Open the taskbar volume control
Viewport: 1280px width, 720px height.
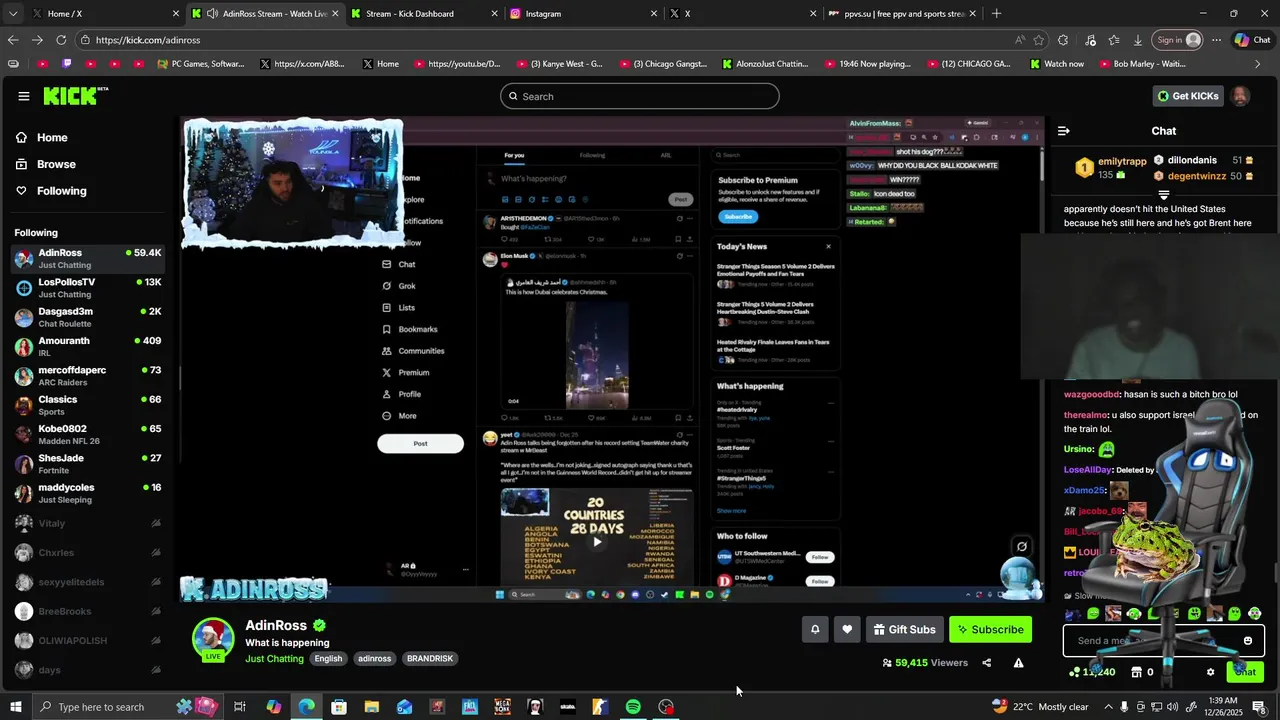(x=1174, y=707)
